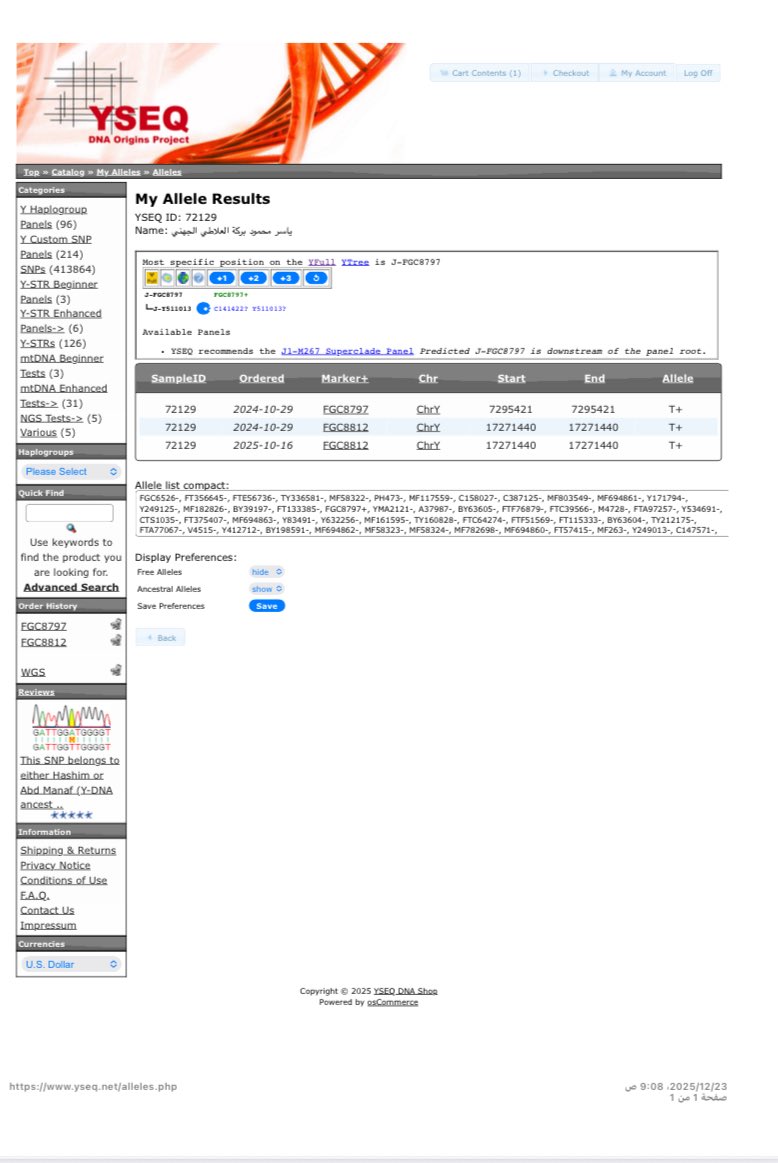Open mtDNA Enhanced Tests category
The image size is (778, 1163).
63,395
